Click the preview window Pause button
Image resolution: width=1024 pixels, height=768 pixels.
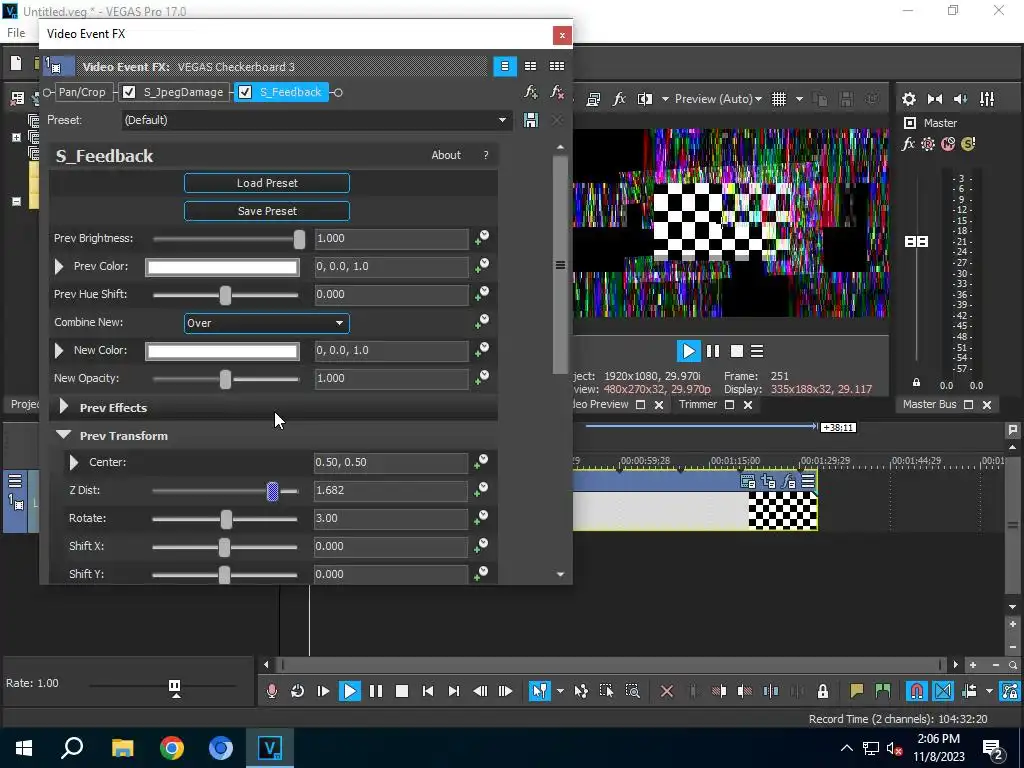click(x=713, y=351)
